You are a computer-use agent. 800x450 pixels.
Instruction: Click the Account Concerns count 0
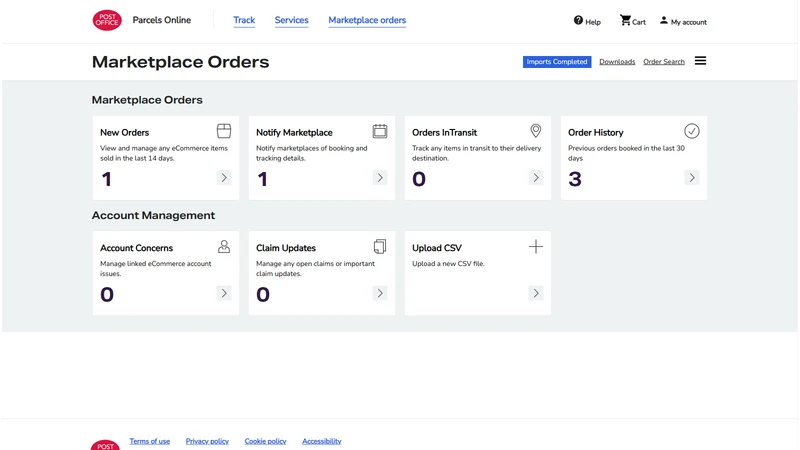107,294
